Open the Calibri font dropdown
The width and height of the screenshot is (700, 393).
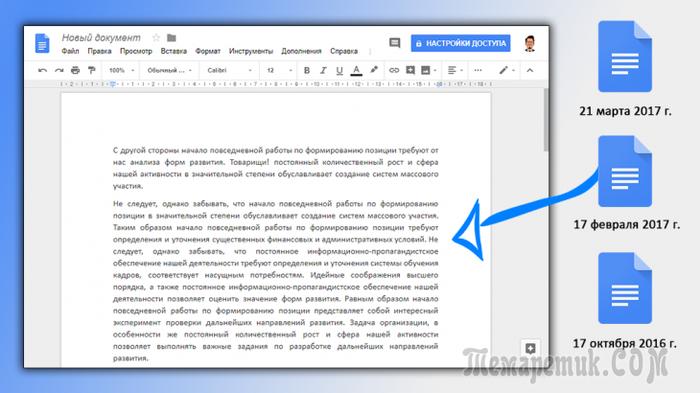(229, 70)
